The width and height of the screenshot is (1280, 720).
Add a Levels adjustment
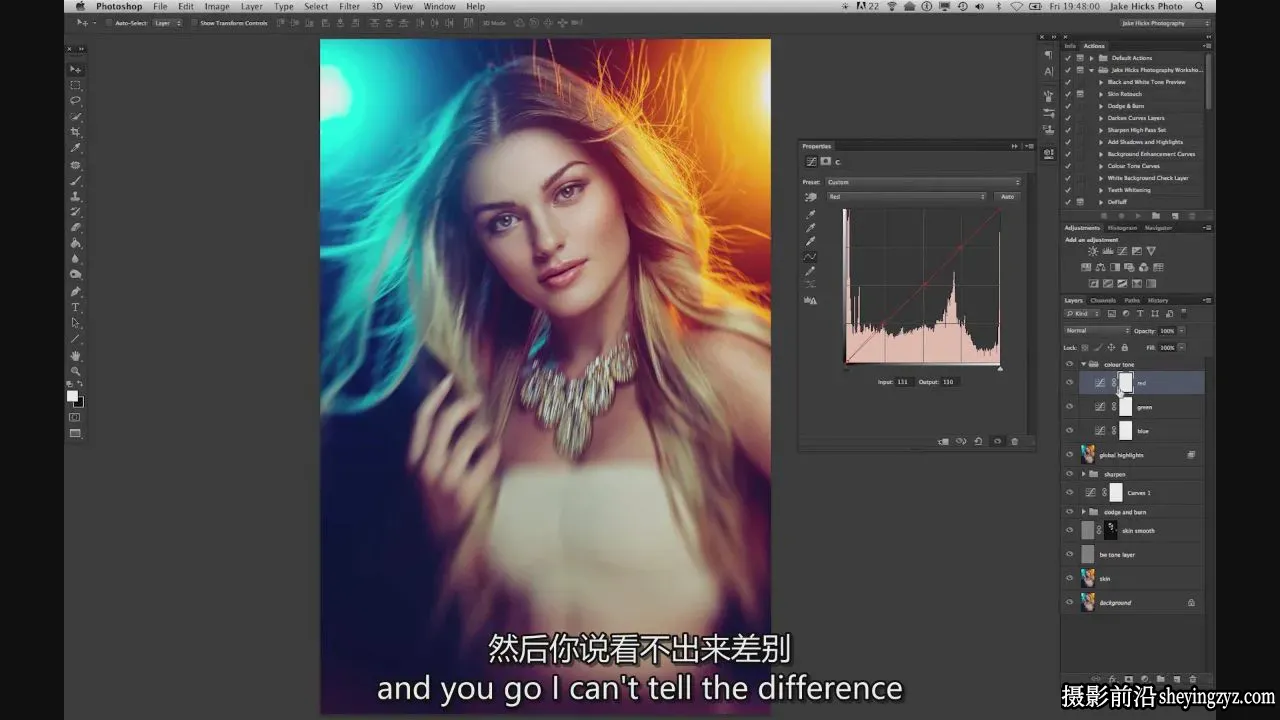coord(1106,251)
